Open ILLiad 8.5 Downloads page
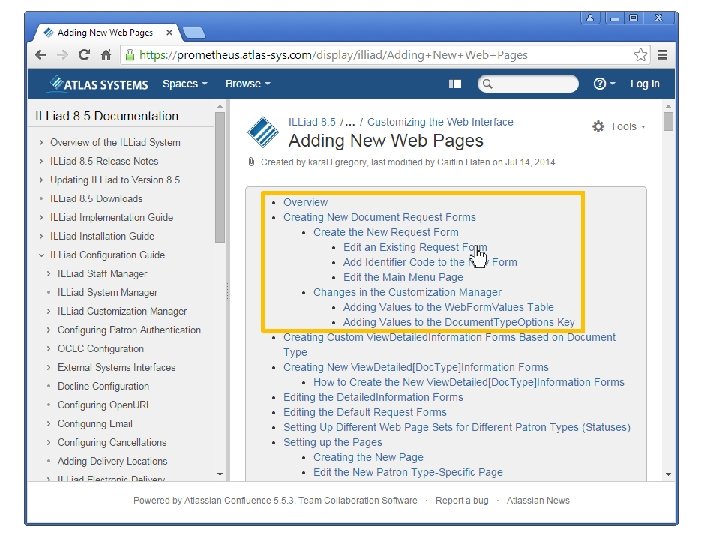Image resolution: width=720 pixels, height=540 pixels. [x=96, y=199]
